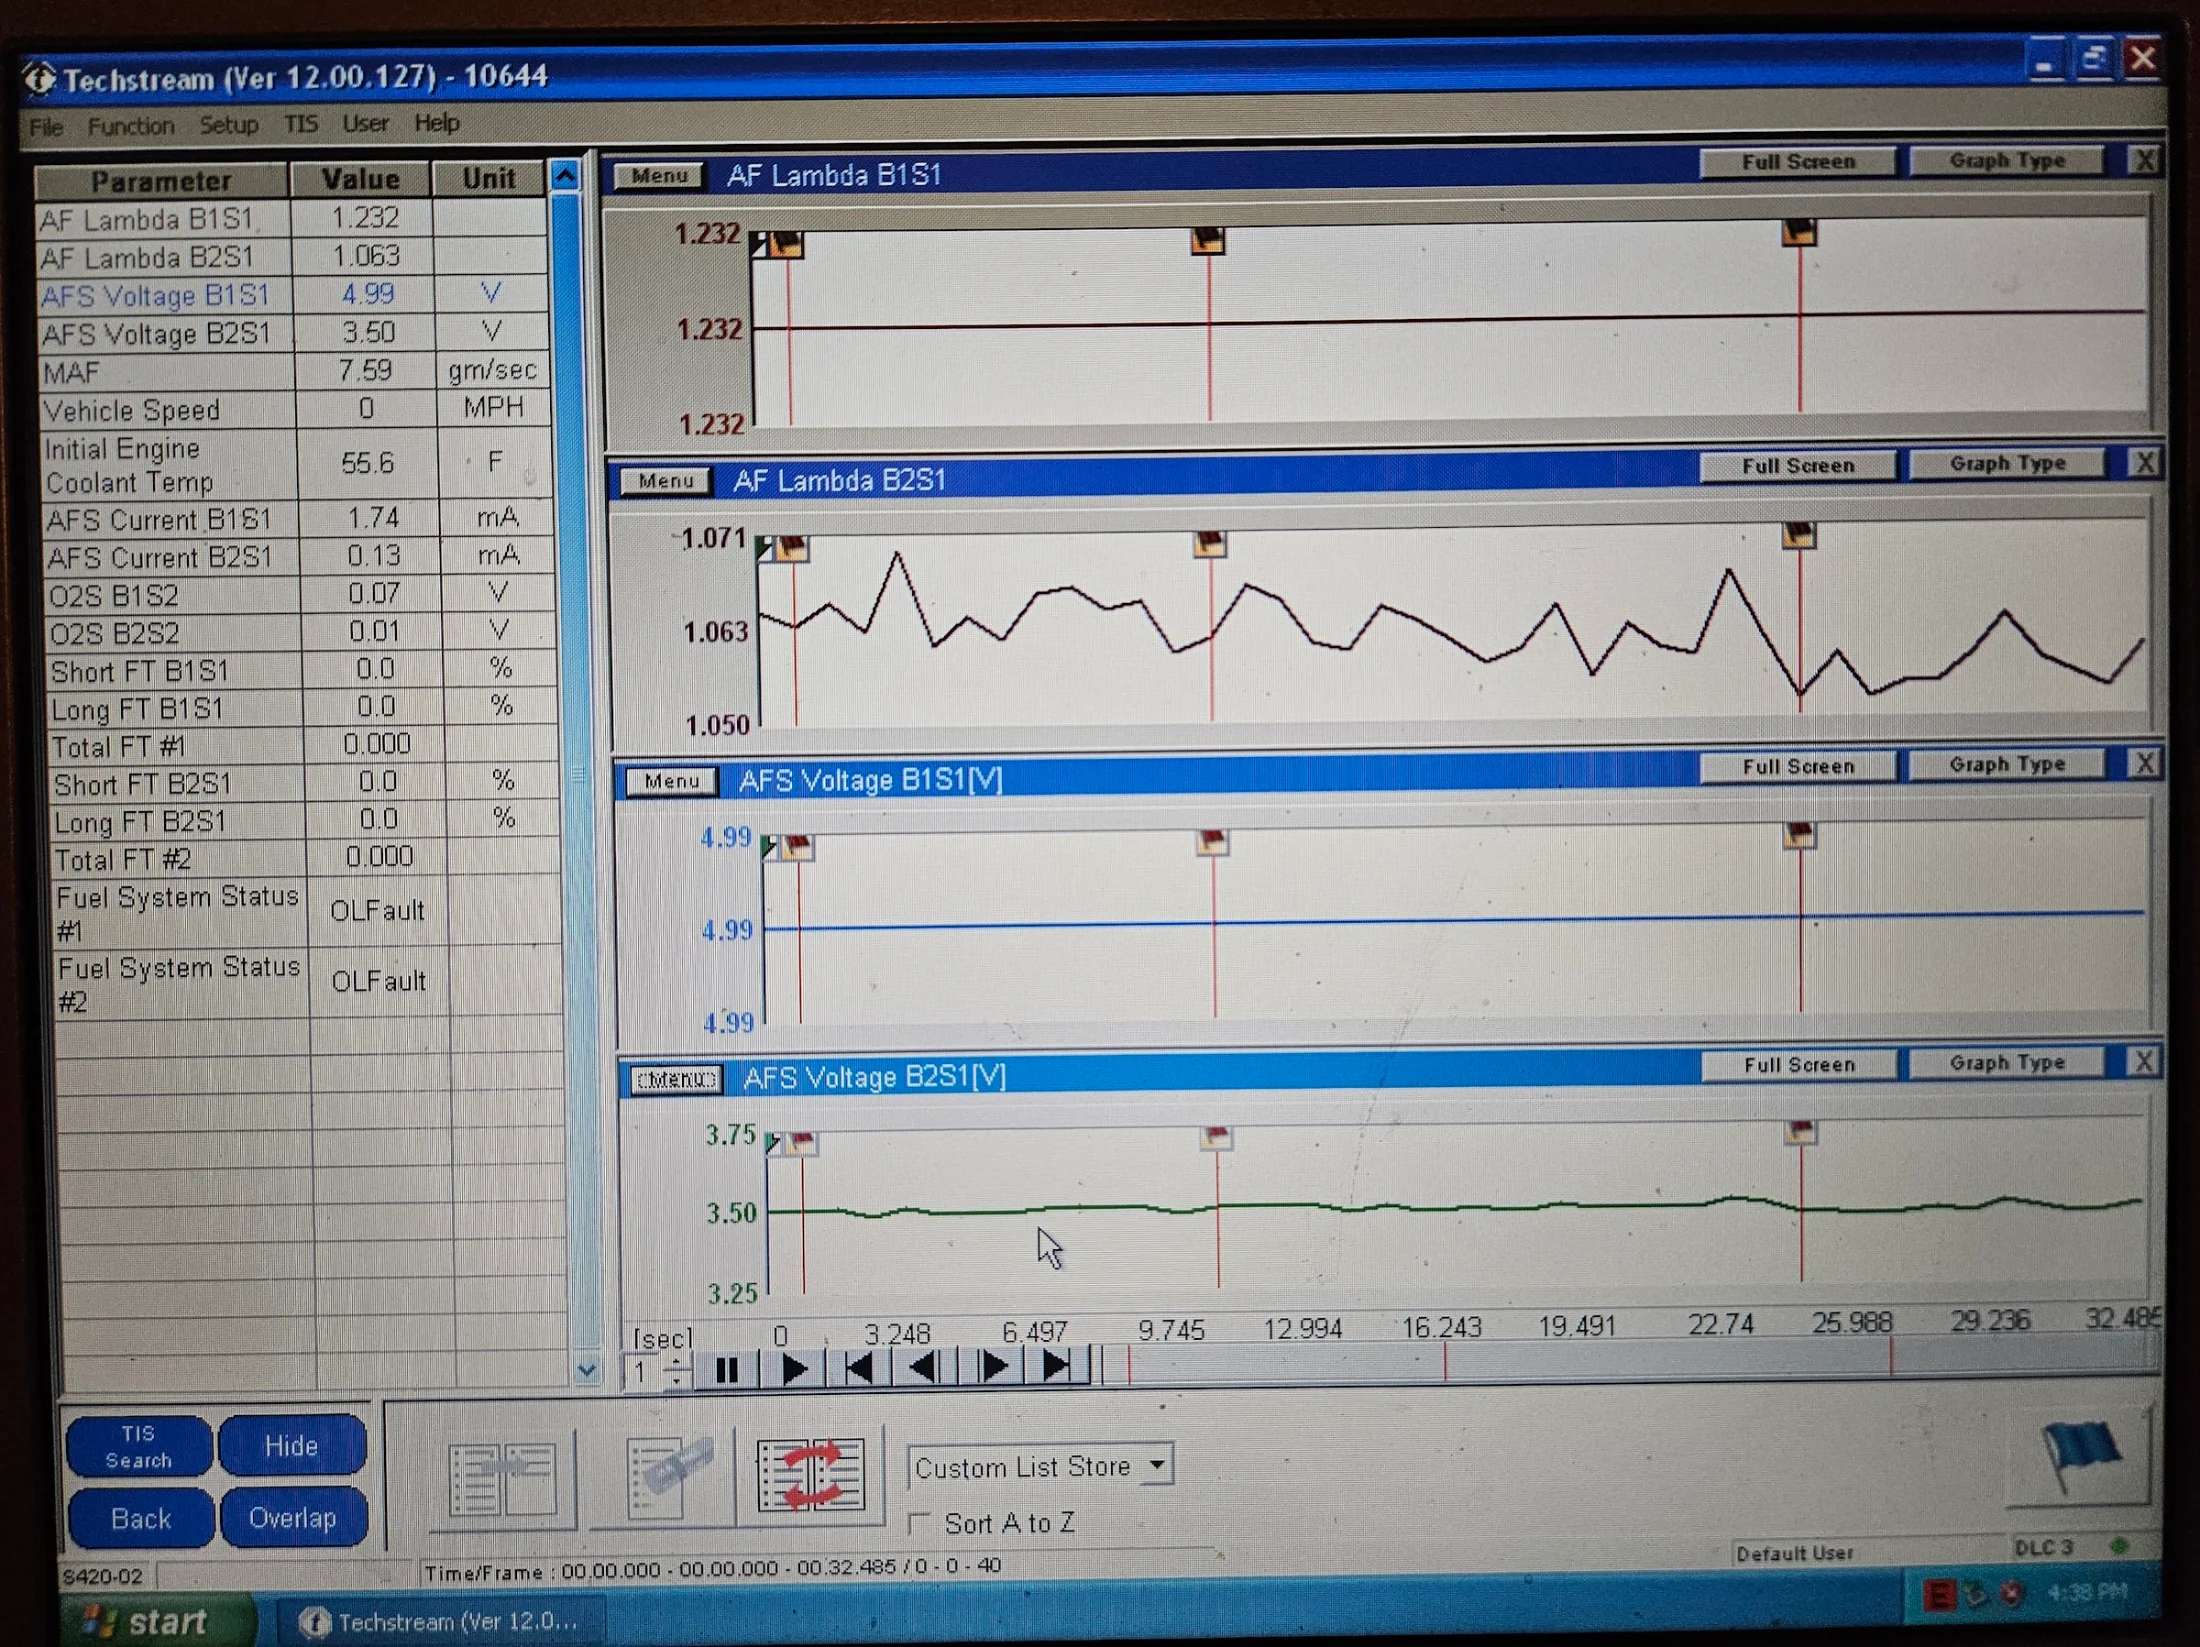Click first flag marker in AF Lambda B1S1 graph
The height and width of the screenshot is (1647, 2200).
tap(786, 243)
